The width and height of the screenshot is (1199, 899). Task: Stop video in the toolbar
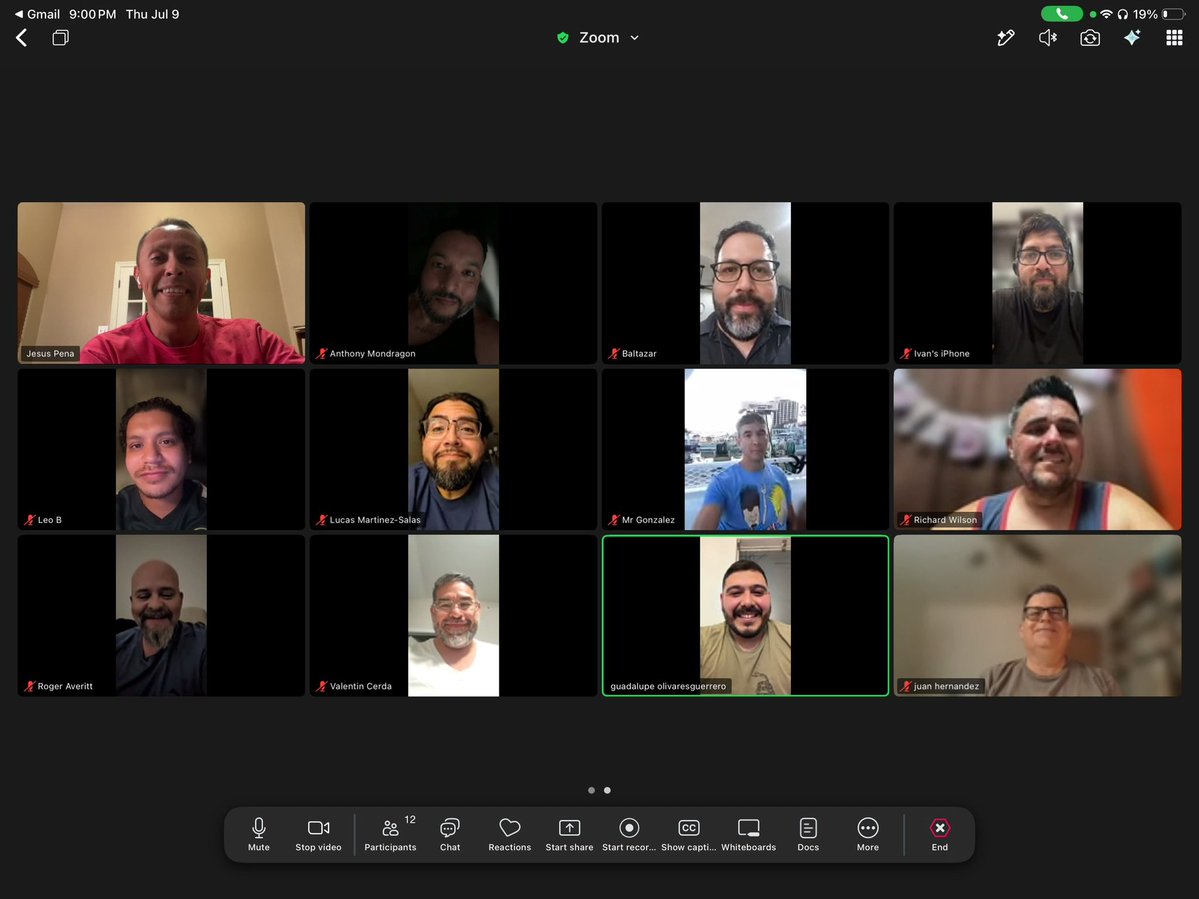(x=318, y=834)
